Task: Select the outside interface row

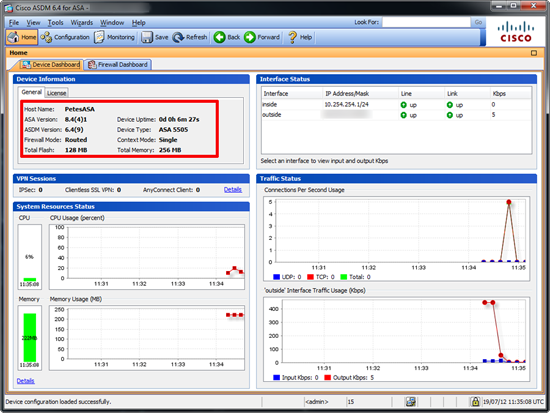Action: [396, 115]
